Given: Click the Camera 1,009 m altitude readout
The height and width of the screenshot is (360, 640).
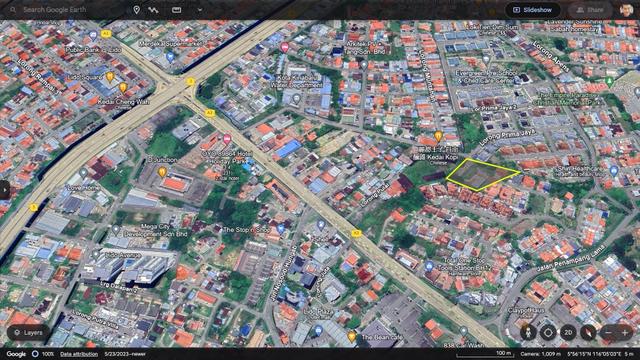Looking at the screenshot, I should pyautogui.click(x=540, y=354).
